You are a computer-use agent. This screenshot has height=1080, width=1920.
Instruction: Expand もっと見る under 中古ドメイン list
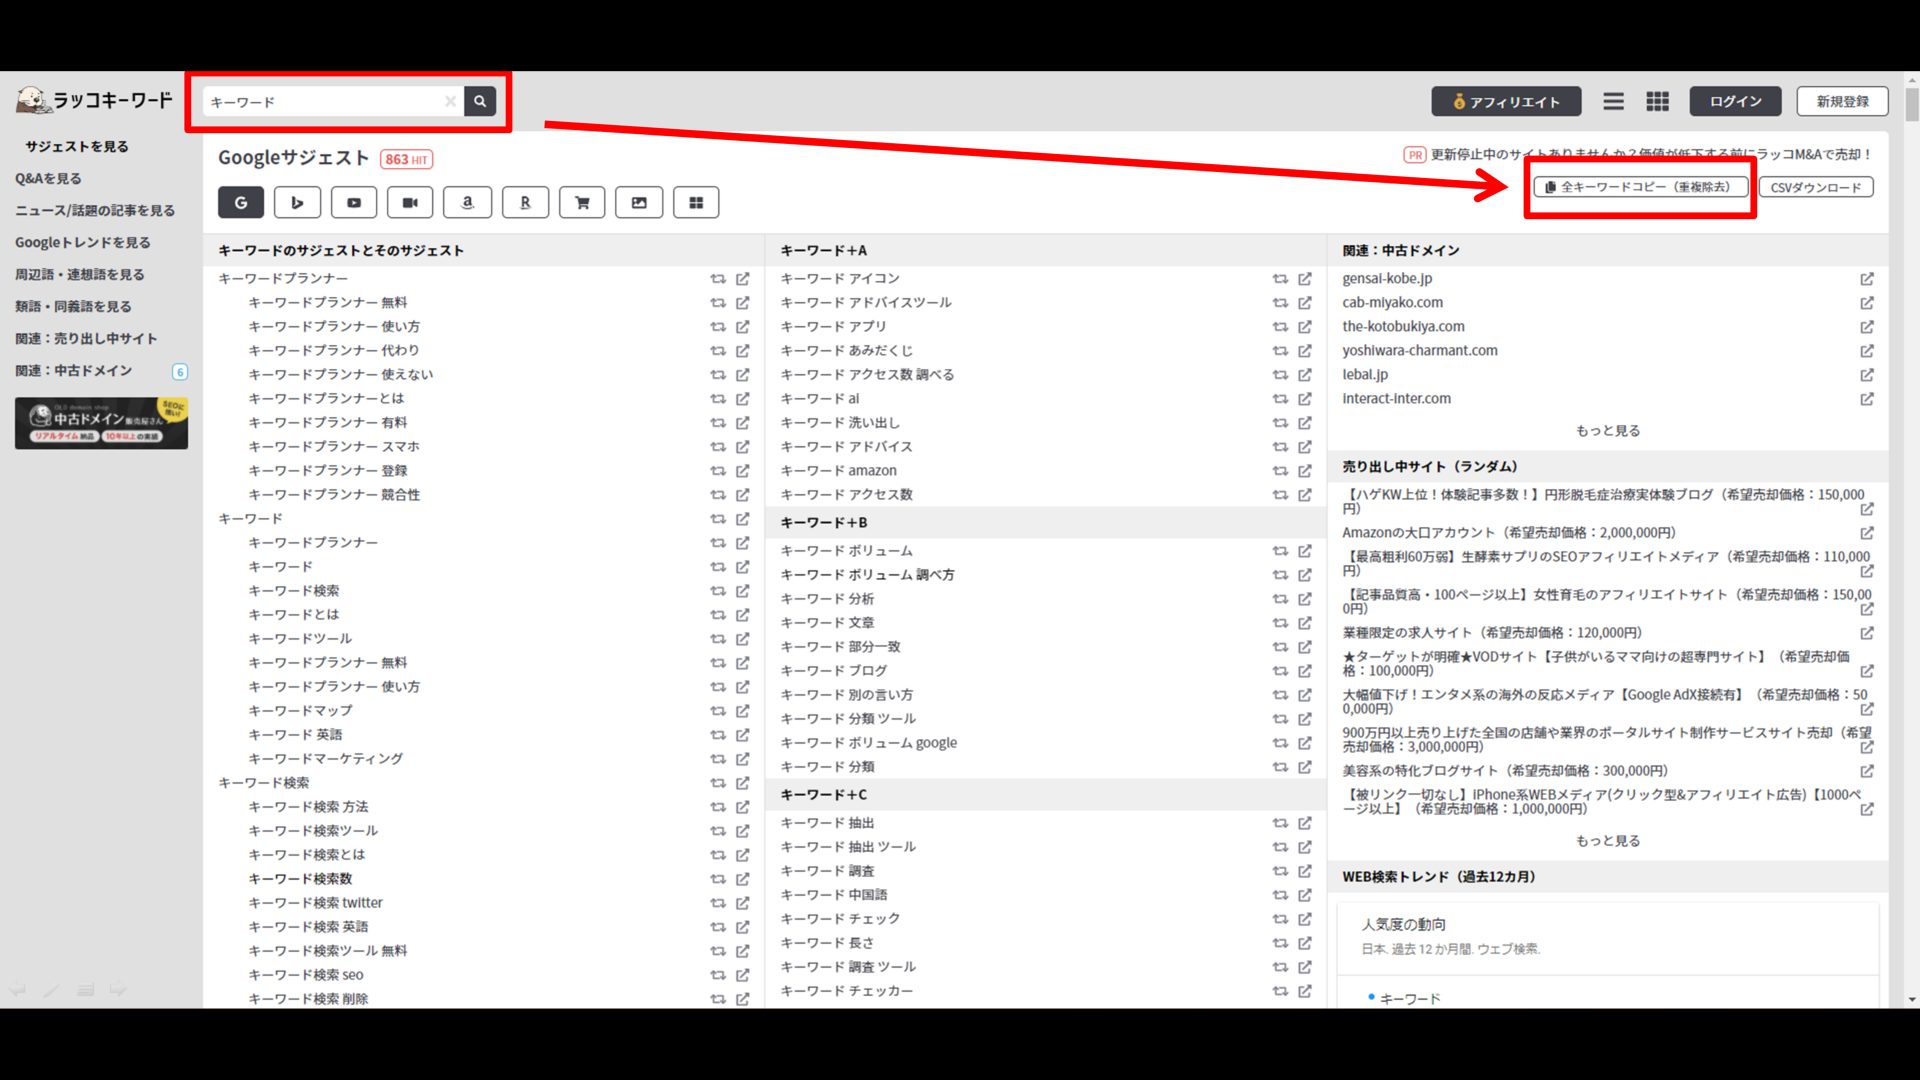click(x=1607, y=431)
